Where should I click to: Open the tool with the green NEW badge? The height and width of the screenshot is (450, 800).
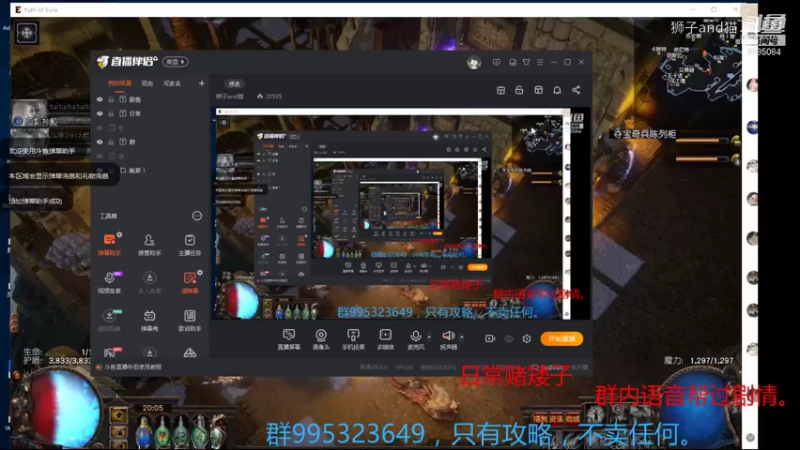(109, 320)
